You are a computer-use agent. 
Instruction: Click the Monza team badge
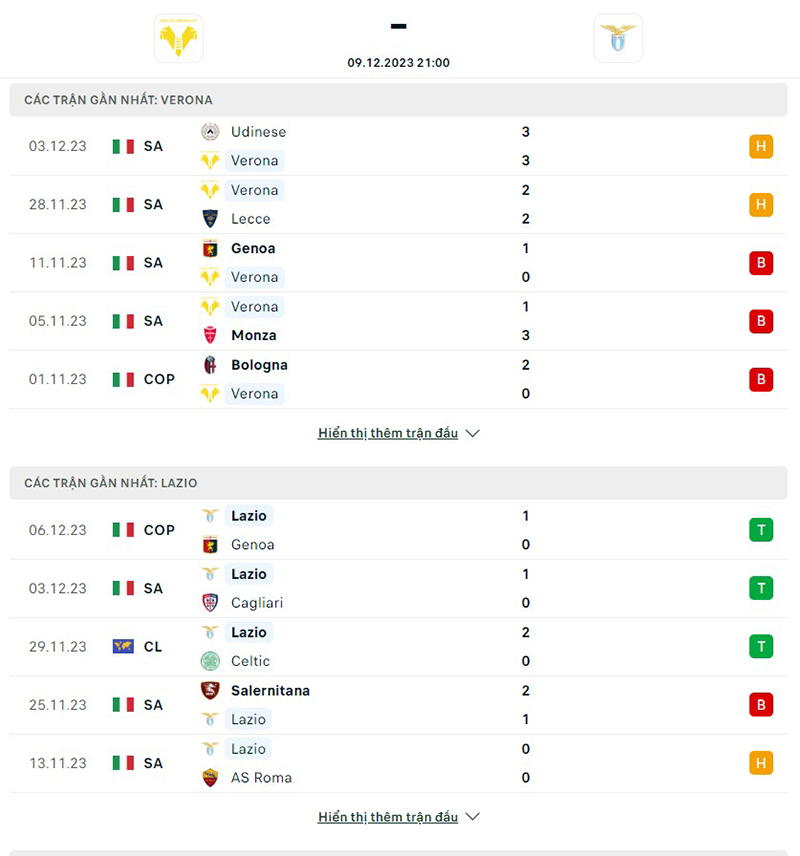coord(210,335)
